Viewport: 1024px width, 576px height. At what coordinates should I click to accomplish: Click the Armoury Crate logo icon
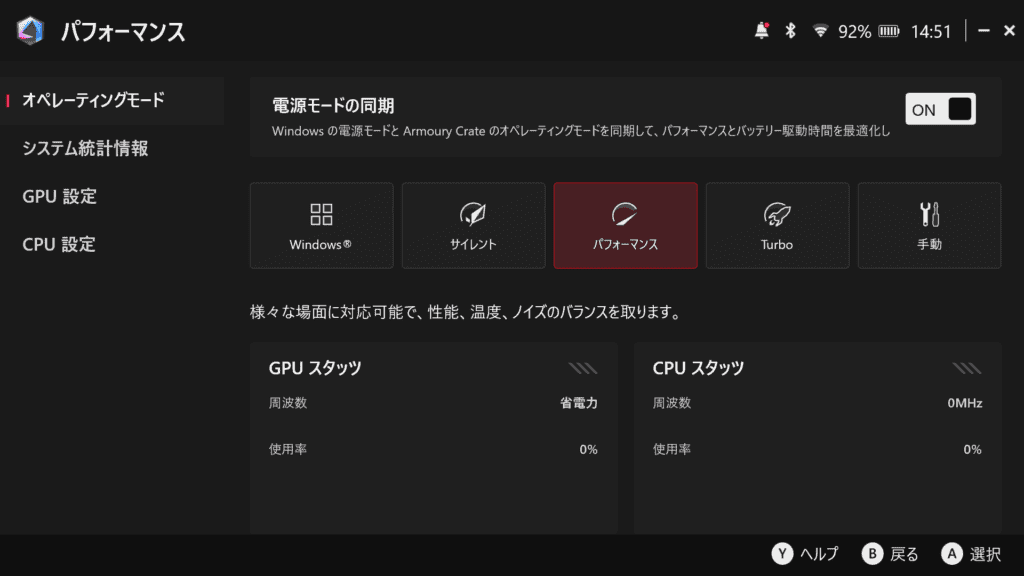click(30, 31)
